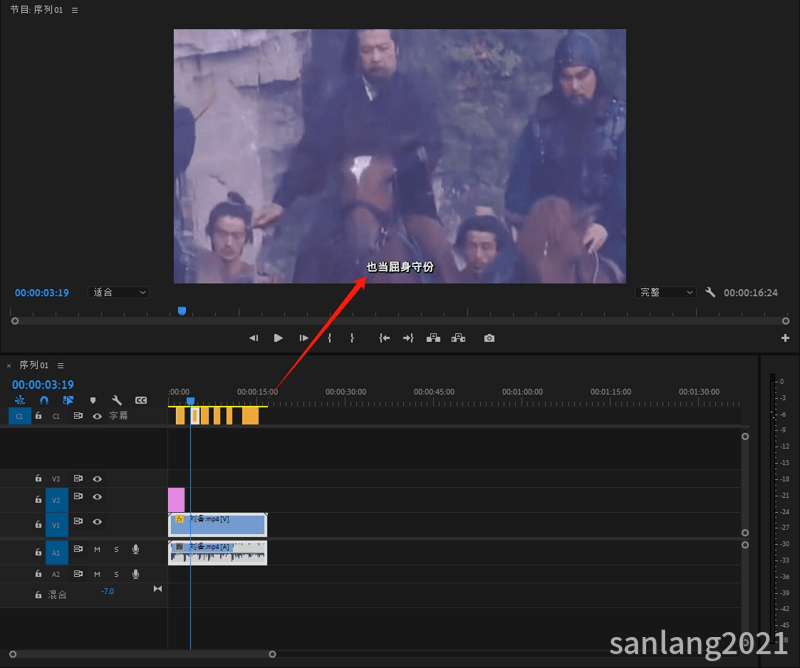Hide the V2 track with eye icon
The width and height of the screenshot is (800, 668).
(x=97, y=497)
